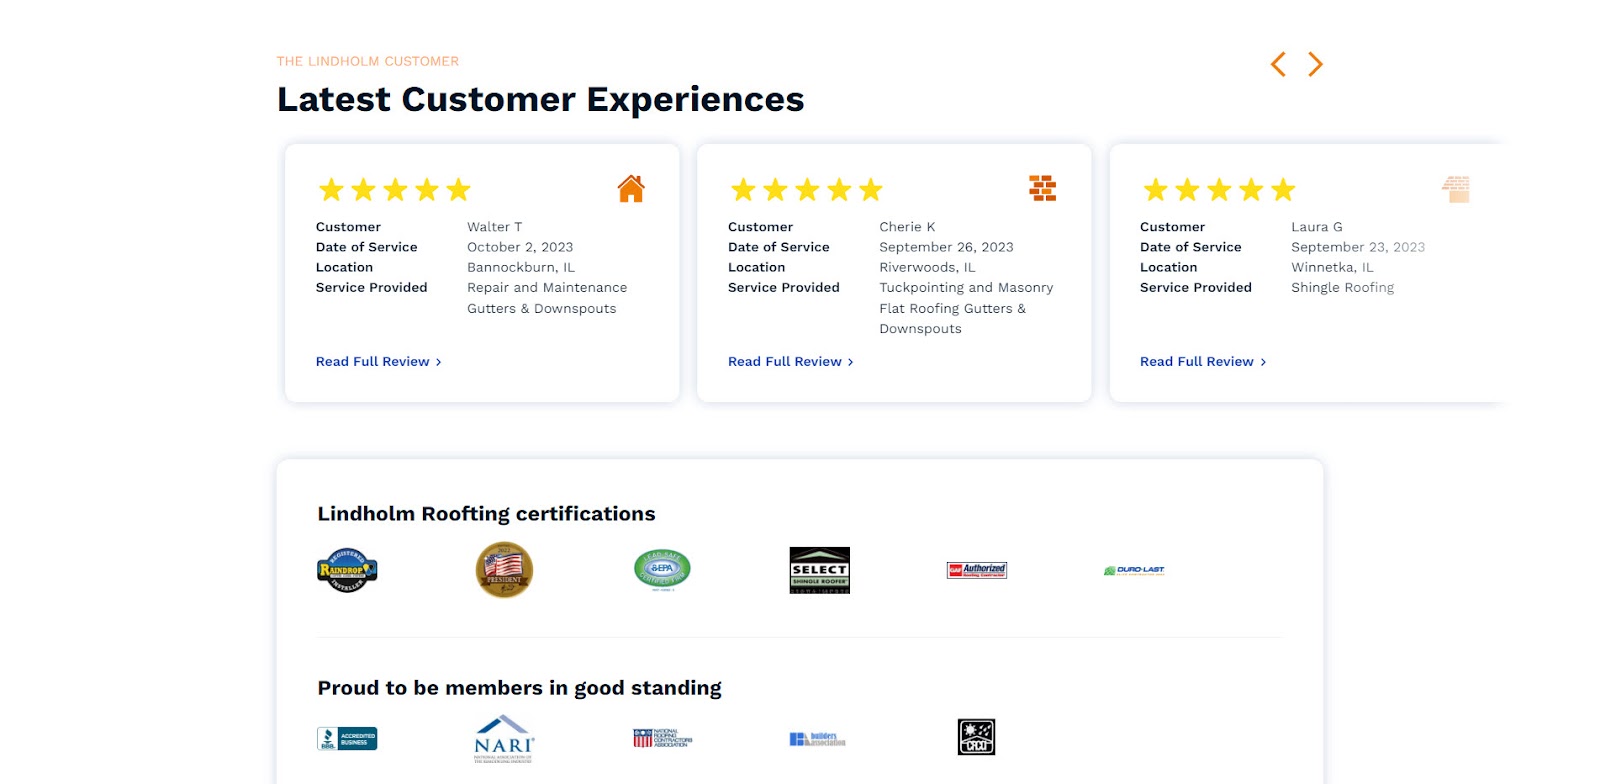Click the builders association logo
1600x784 pixels.
817,739
